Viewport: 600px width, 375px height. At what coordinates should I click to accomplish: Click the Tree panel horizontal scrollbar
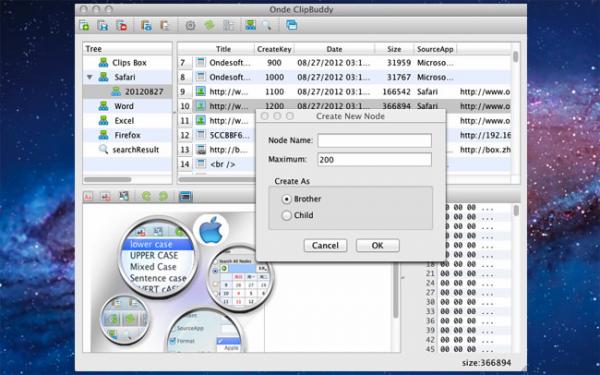click(108, 179)
